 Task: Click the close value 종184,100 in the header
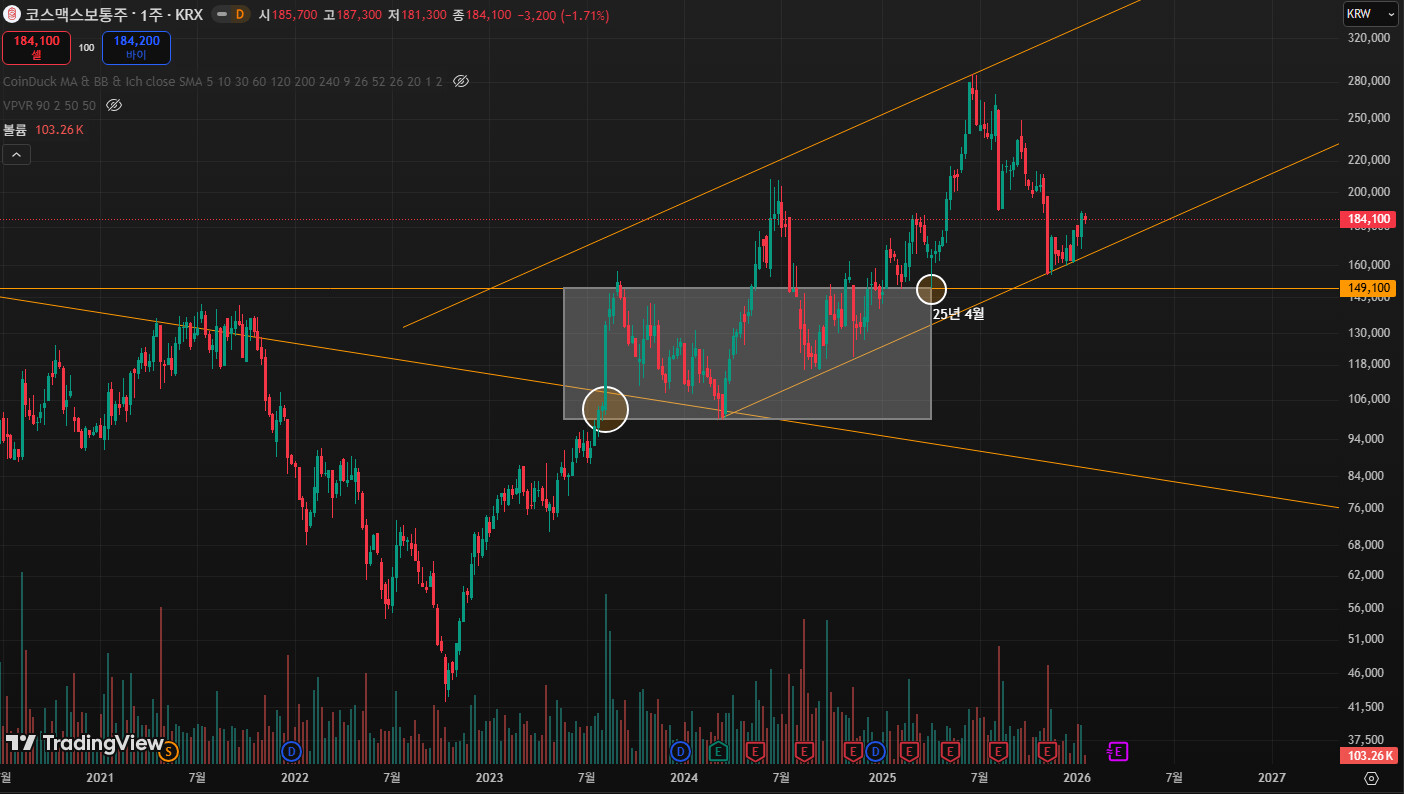[x=483, y=15]
